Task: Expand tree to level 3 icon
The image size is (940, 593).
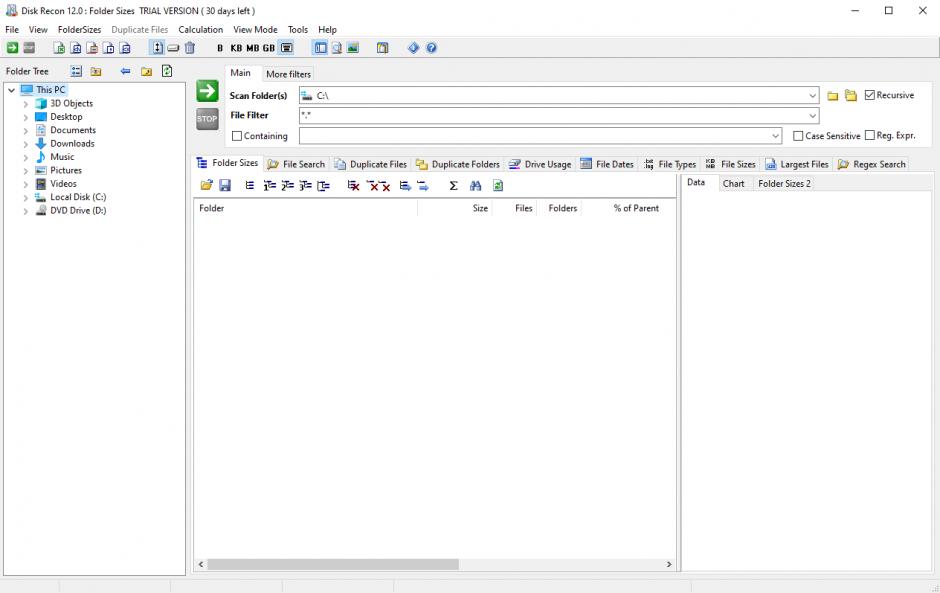Action: pos(306,186)
